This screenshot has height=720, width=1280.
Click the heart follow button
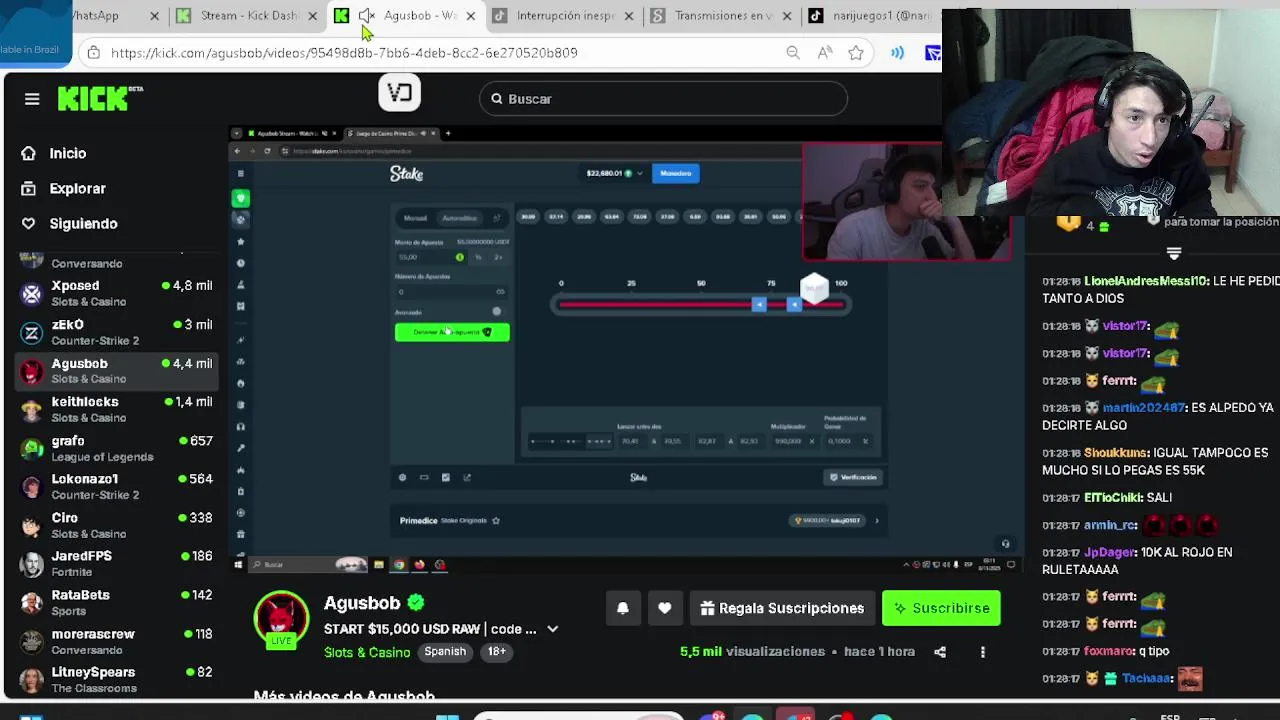(664, 608)
